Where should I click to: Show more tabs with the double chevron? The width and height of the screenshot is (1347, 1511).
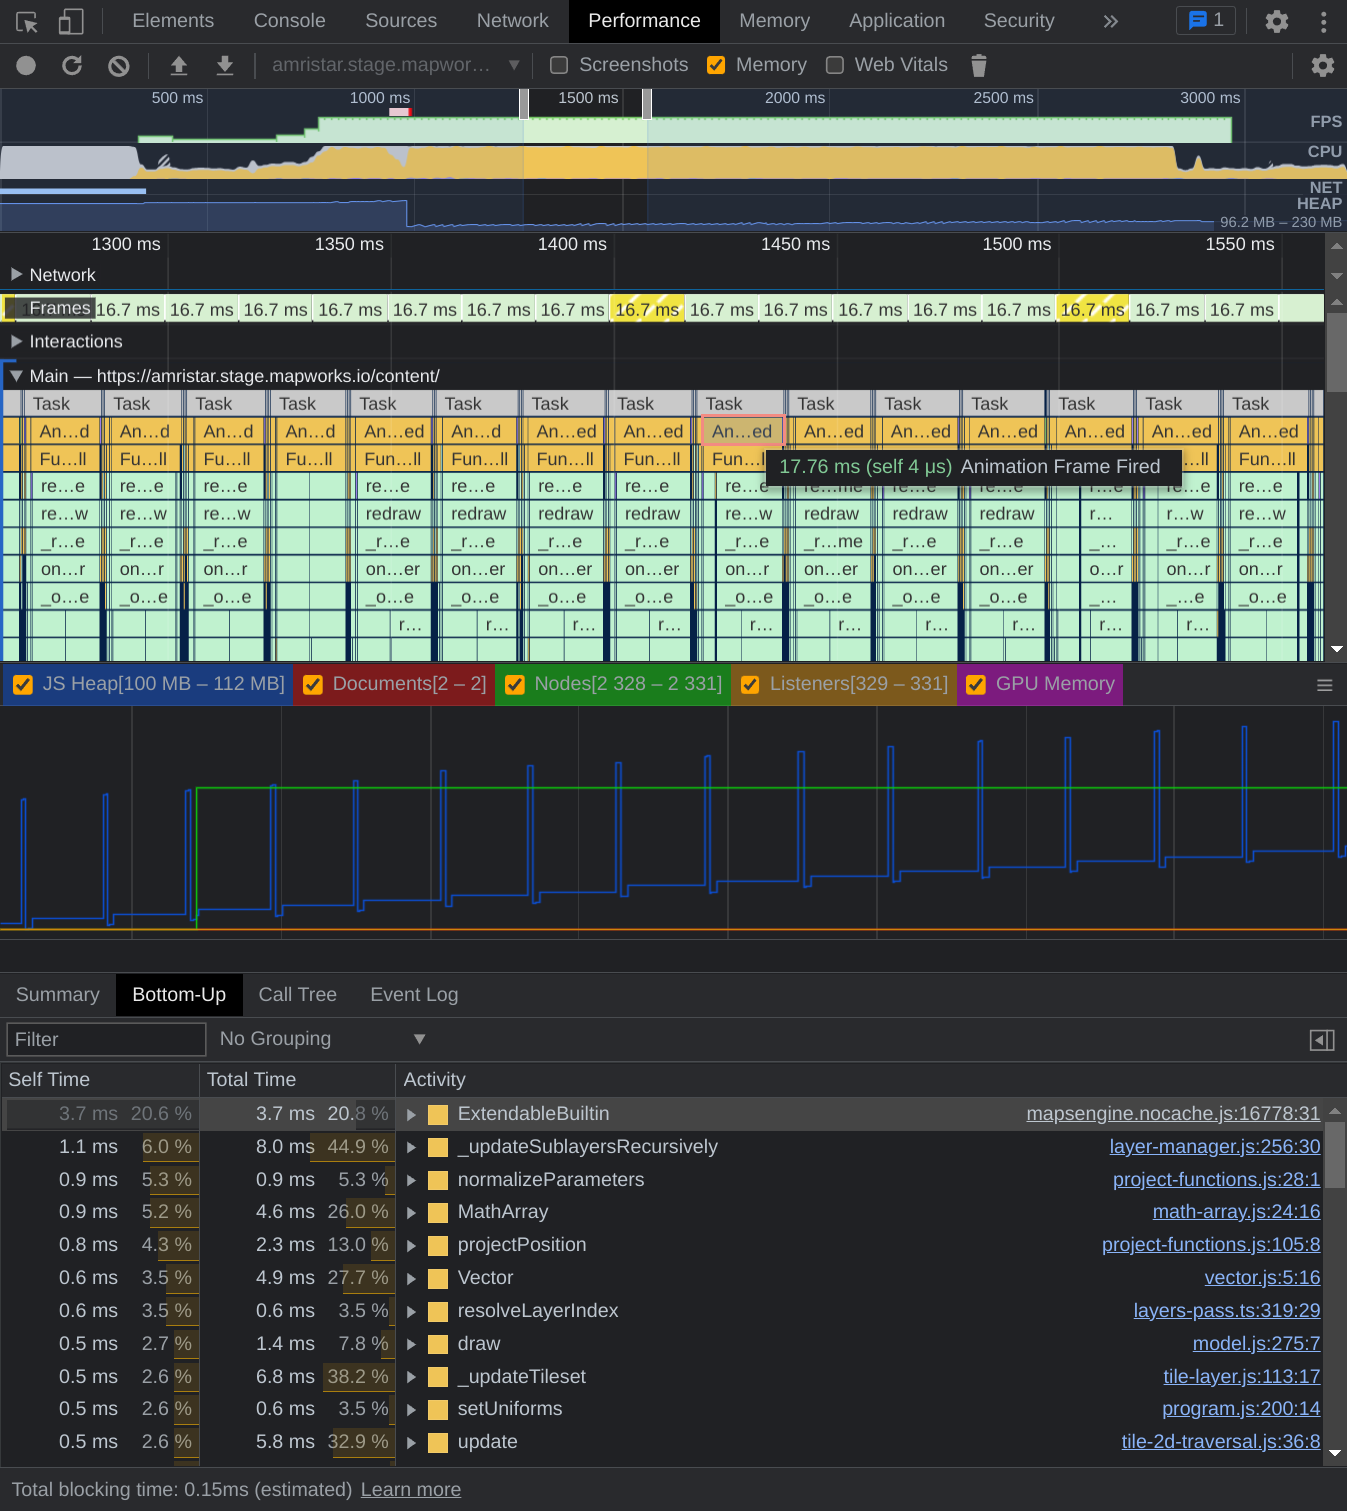(1110, 21)
